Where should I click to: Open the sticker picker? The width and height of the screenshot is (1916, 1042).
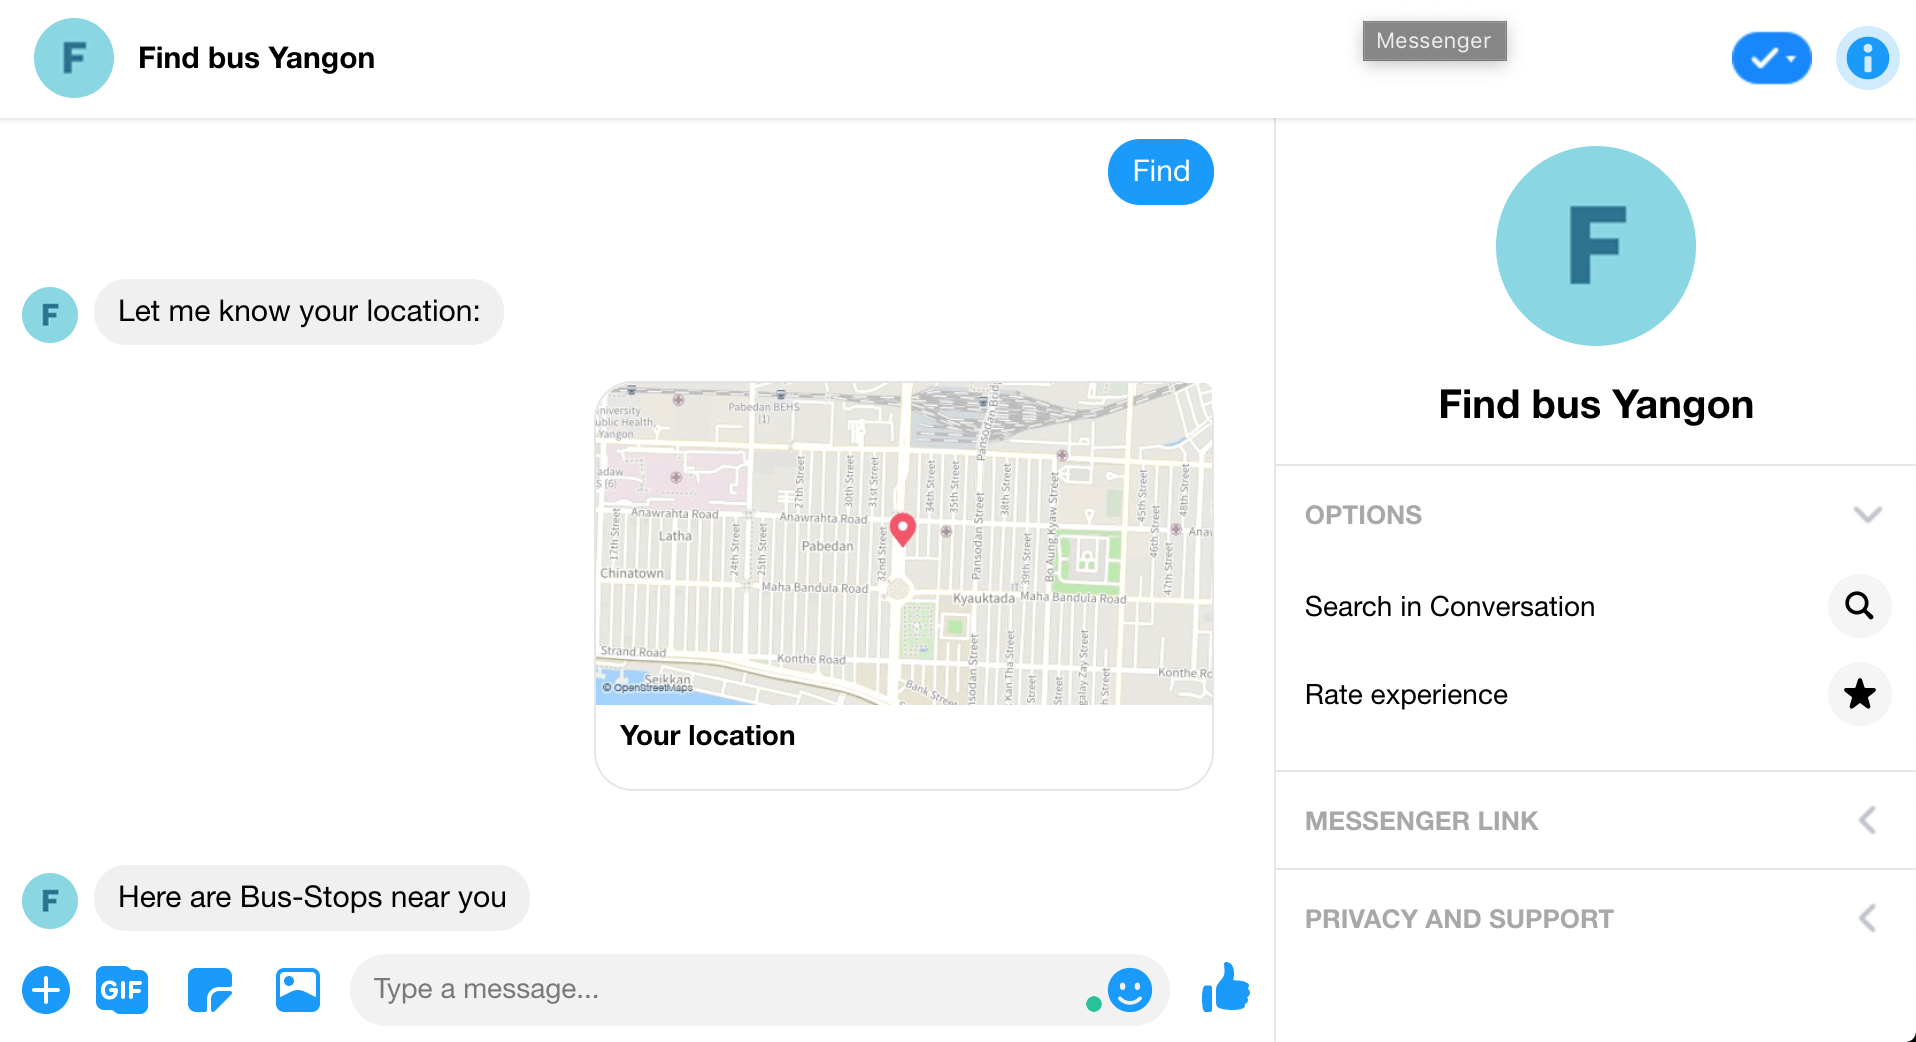click(210, 990)
